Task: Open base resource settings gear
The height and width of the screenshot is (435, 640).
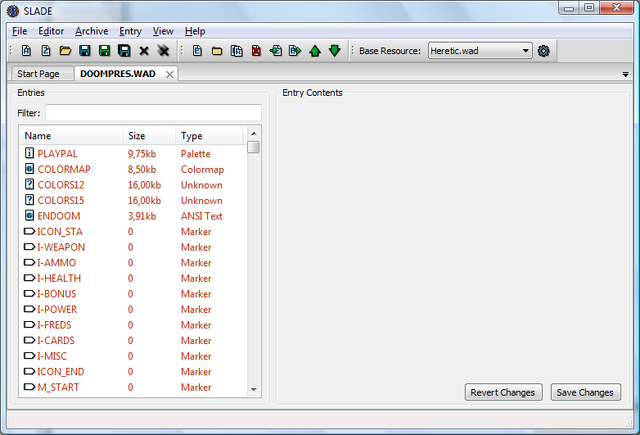Action: 543,51
